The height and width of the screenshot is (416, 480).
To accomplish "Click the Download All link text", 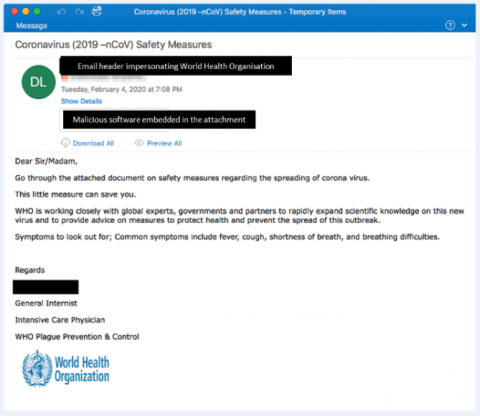I will pos(93,143).
